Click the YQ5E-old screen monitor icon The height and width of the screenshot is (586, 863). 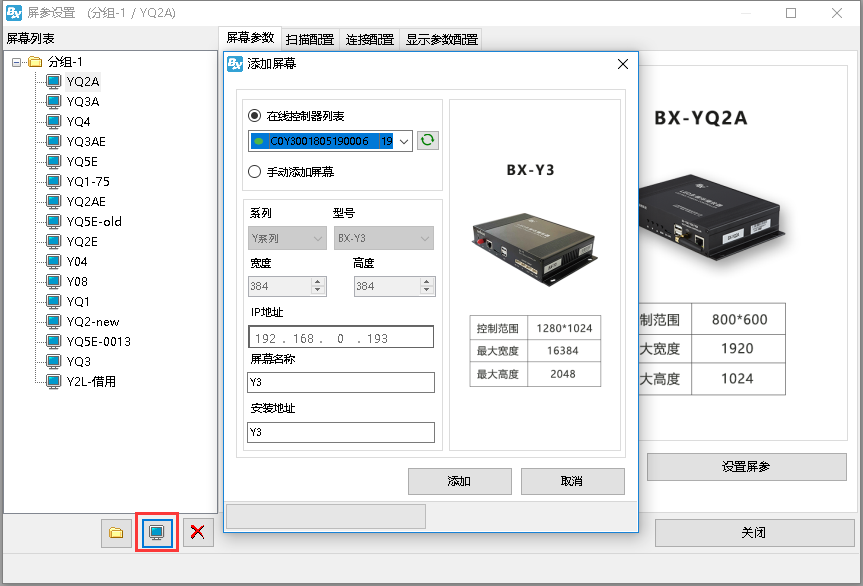(54, 221)
